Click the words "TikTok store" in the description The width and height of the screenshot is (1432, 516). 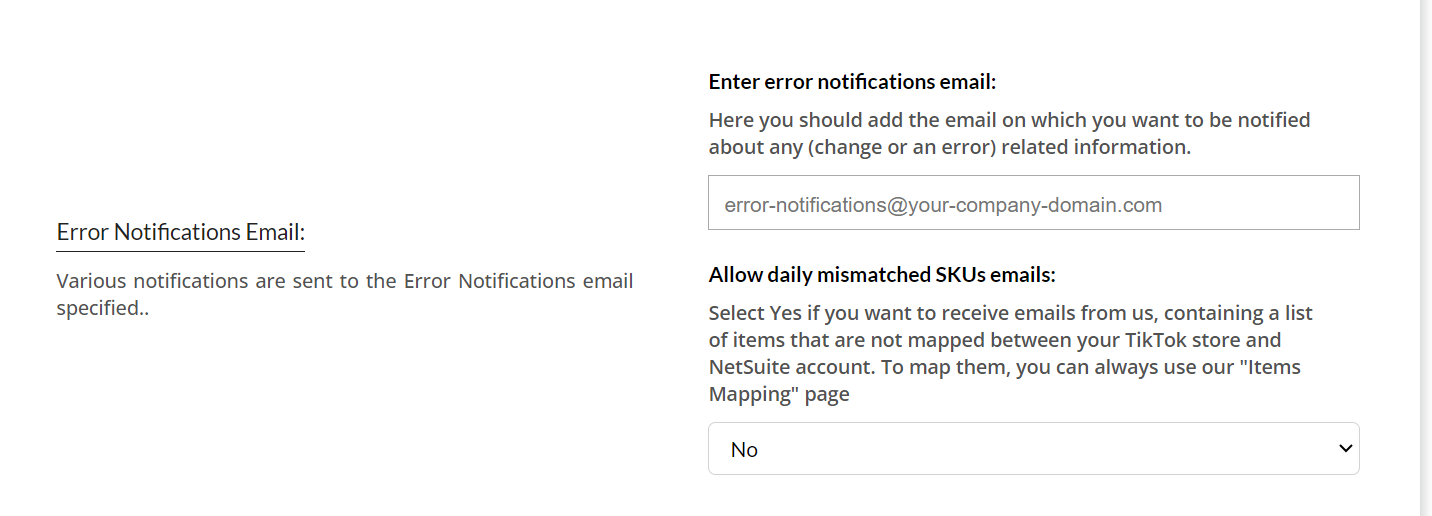[x=1219, y=340]
